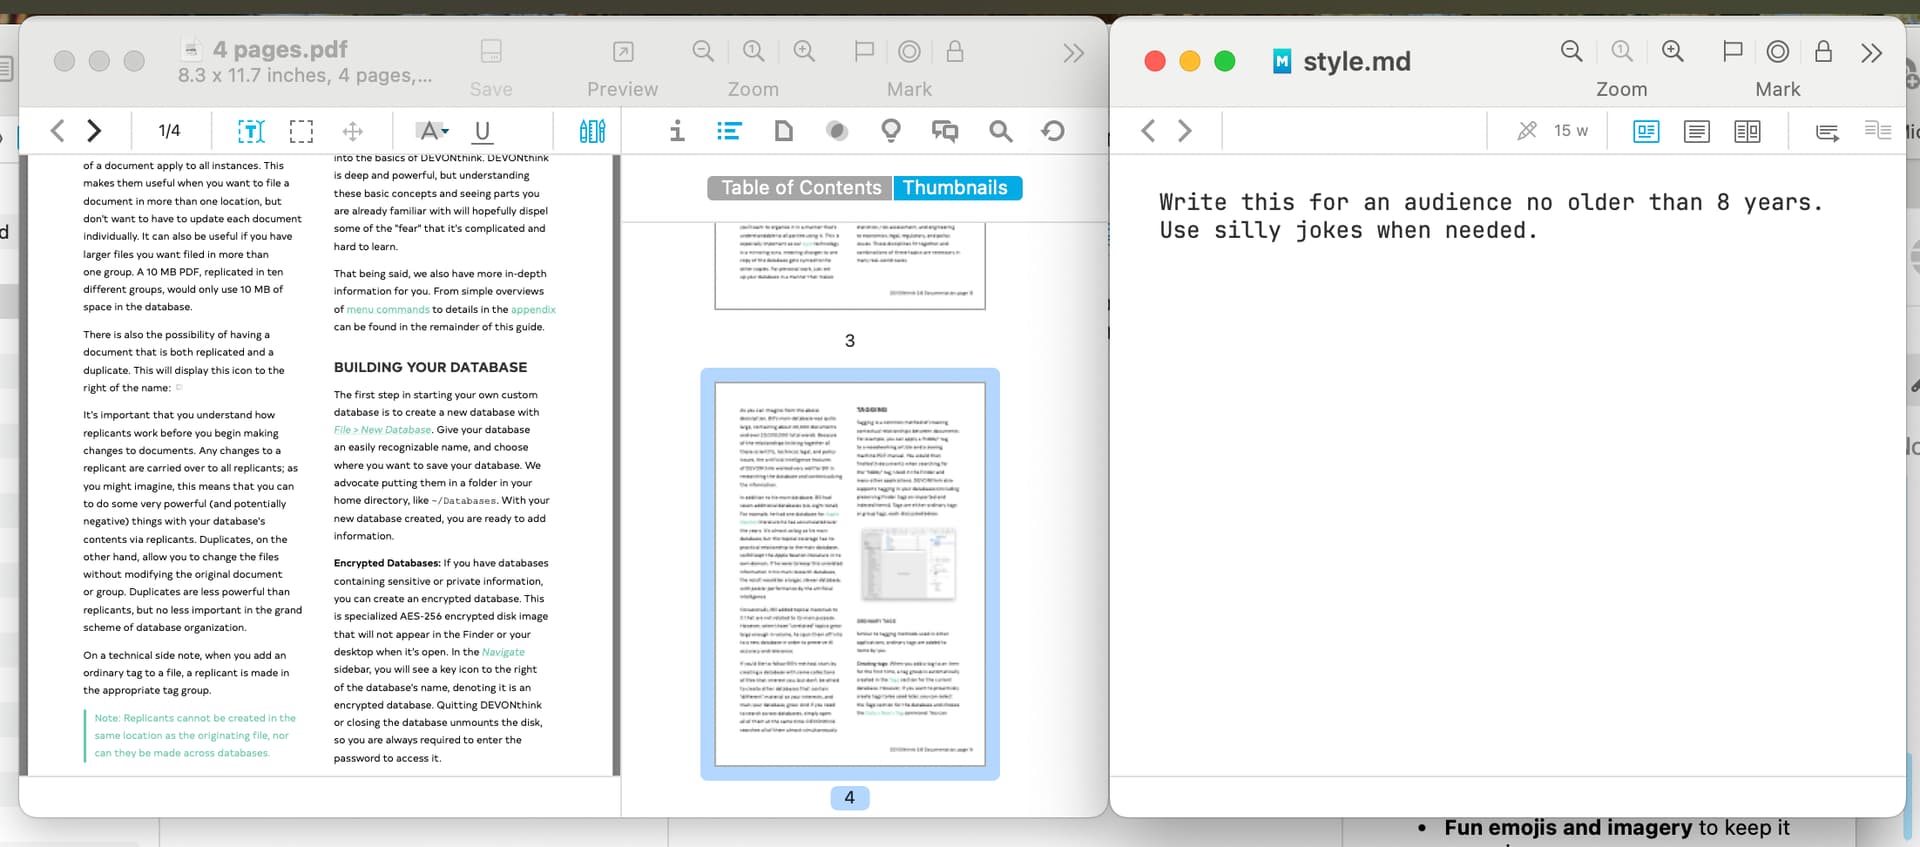The image size is (1920, 847).
Task: Select the Thumbnails tab
Action: (x=956, y=188)
